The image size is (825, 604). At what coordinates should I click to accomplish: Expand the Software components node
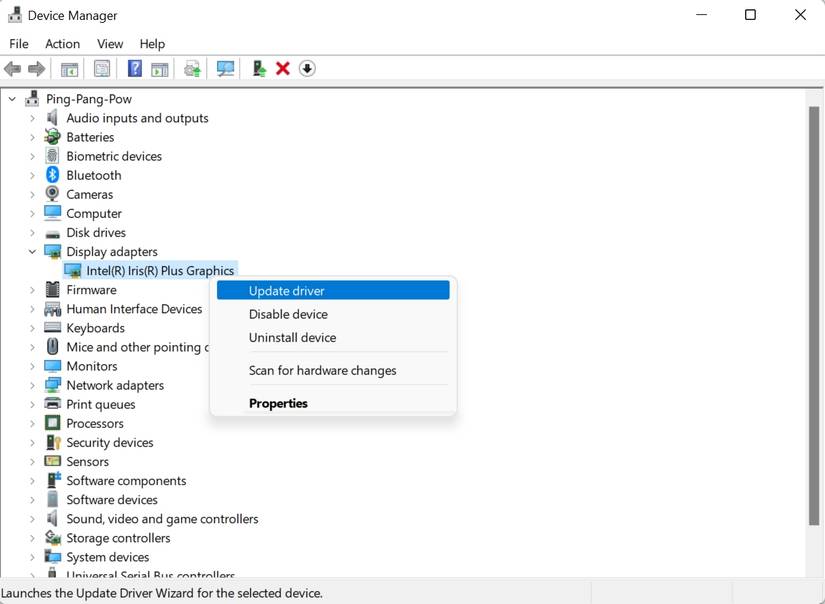pos(33,481)
